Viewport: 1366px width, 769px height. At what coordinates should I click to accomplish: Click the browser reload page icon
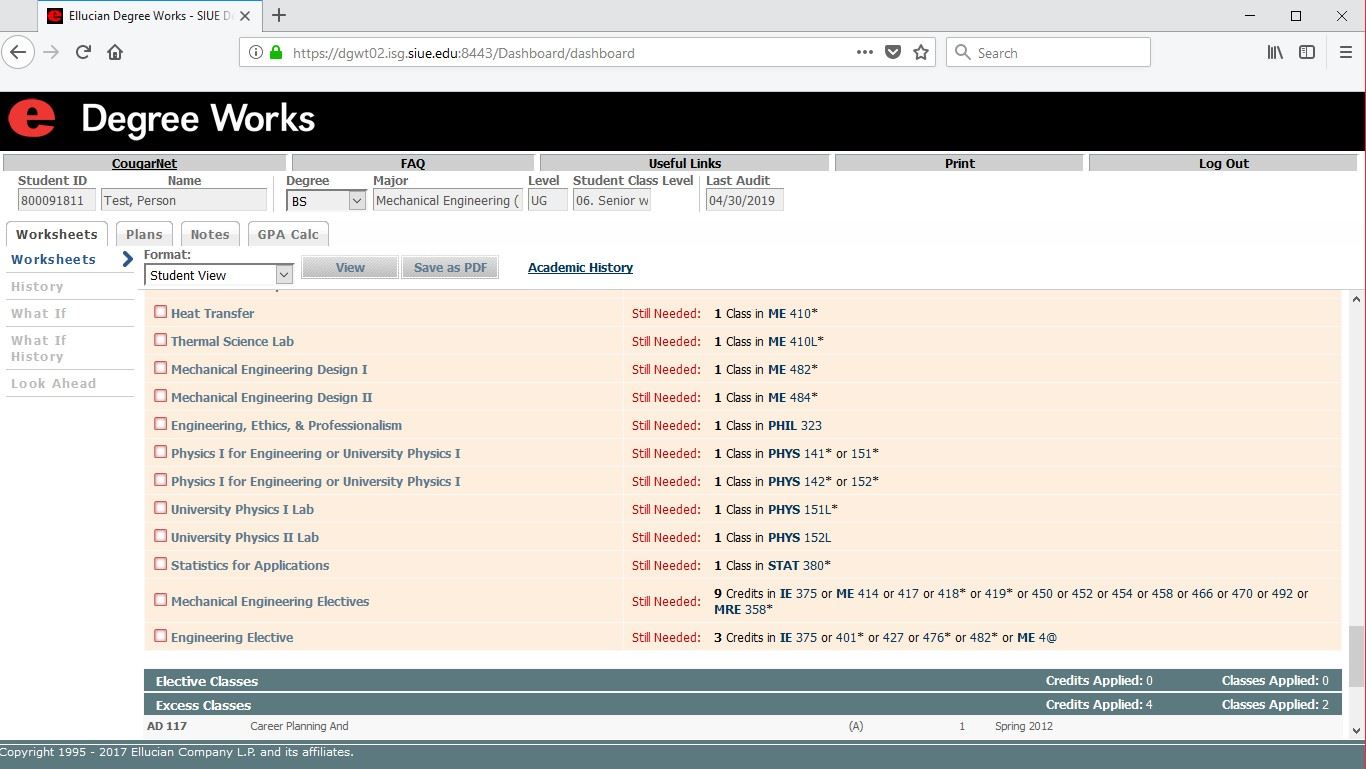(x=83, y=52)
